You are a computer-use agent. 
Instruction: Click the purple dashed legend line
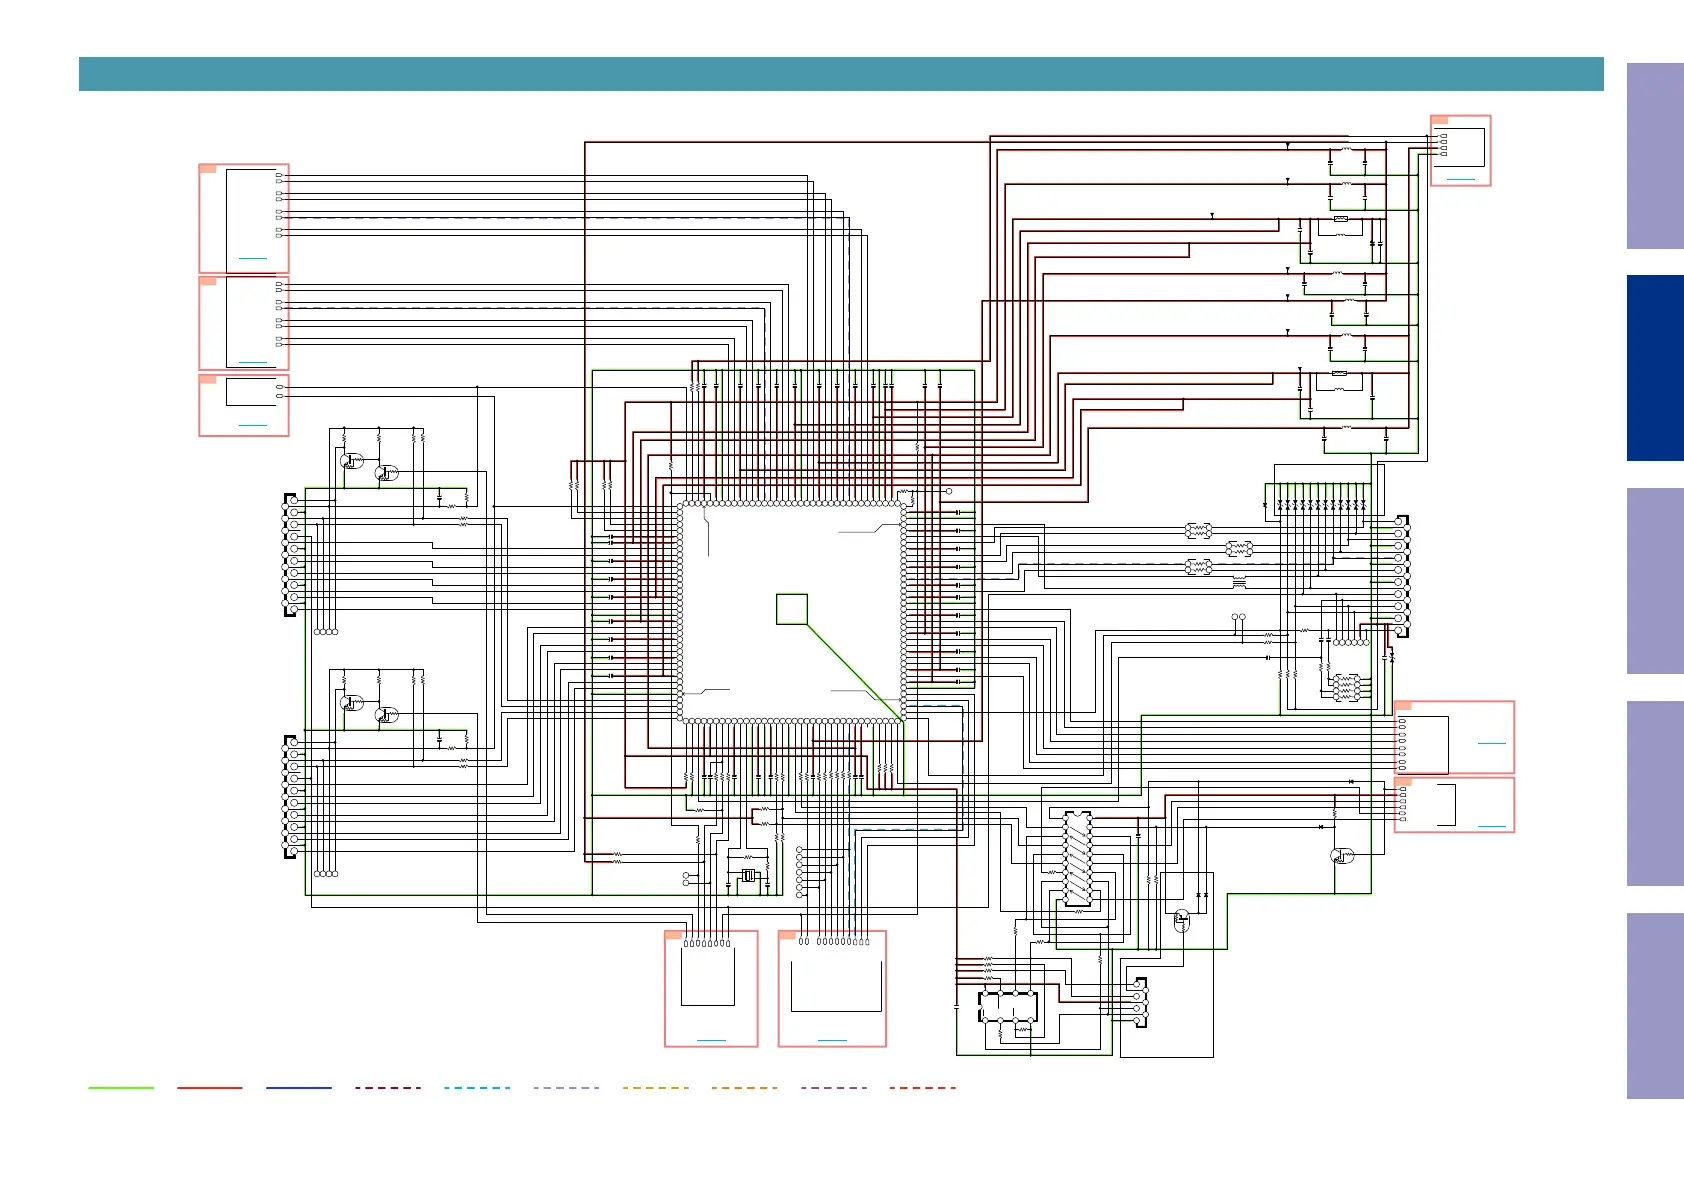coord(834,1087)
